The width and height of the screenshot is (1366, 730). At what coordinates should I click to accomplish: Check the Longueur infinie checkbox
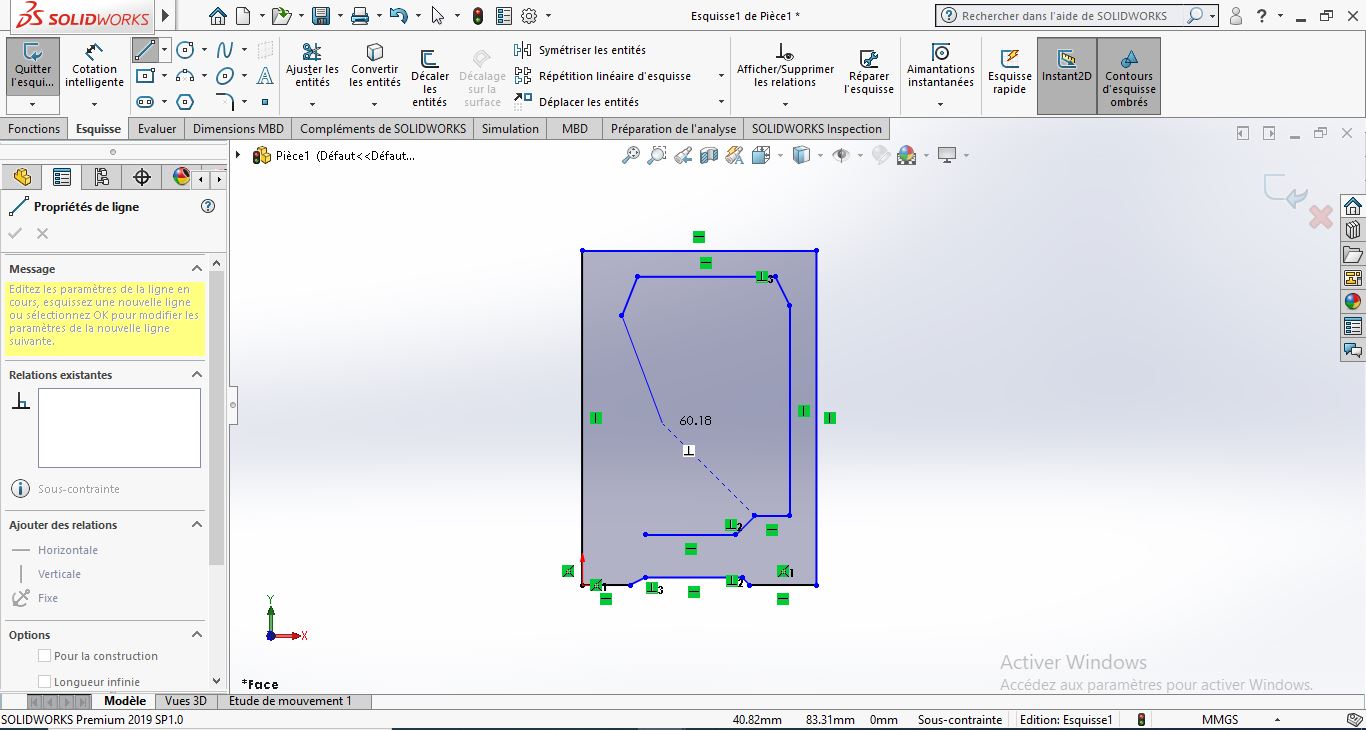[x=44, y=682]
